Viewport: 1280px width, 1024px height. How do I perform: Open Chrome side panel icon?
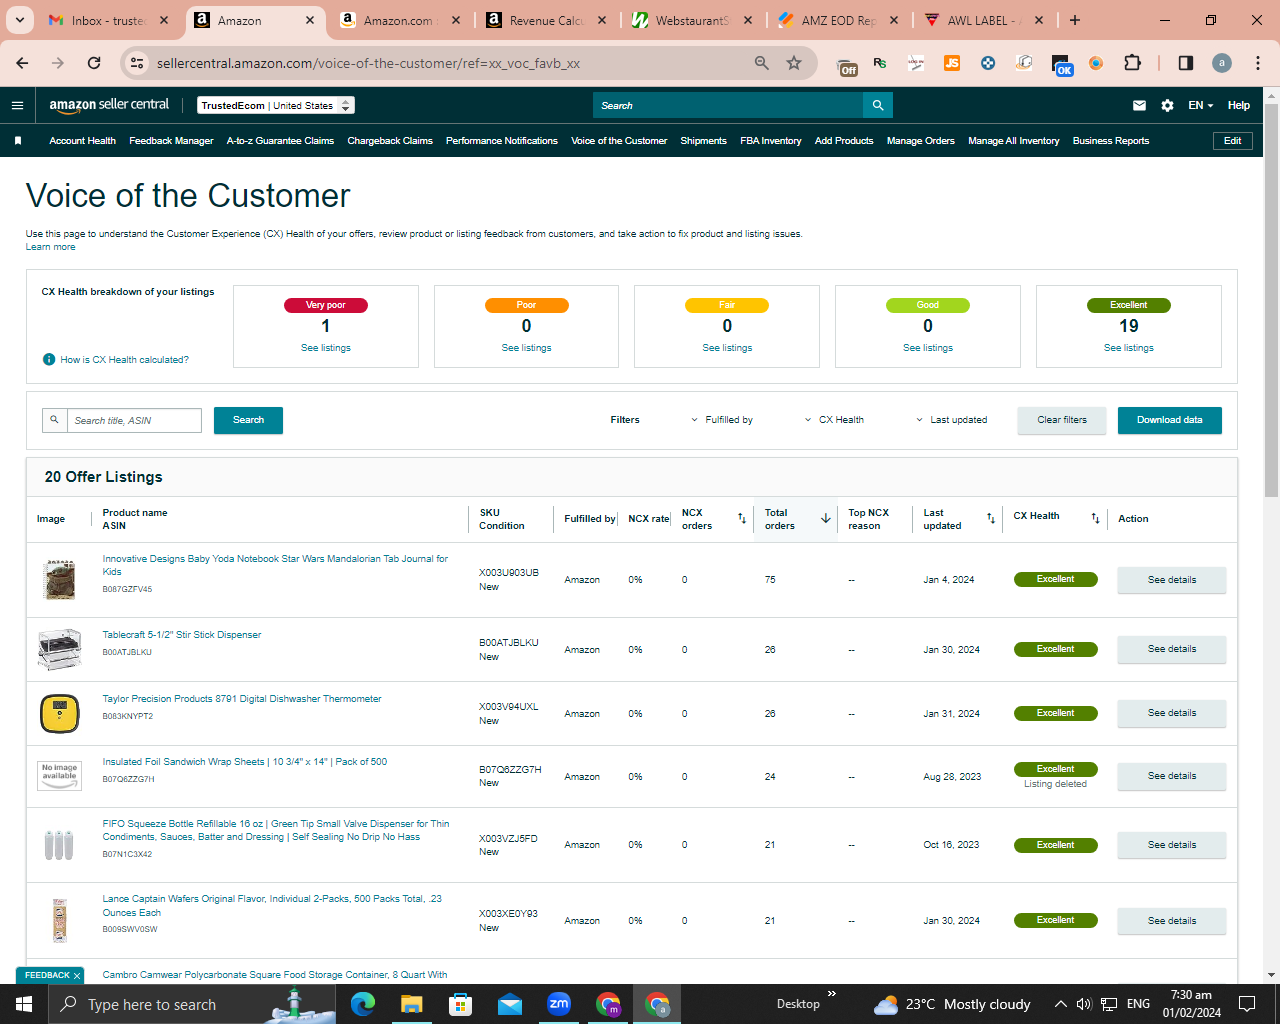pos(1186,63)
